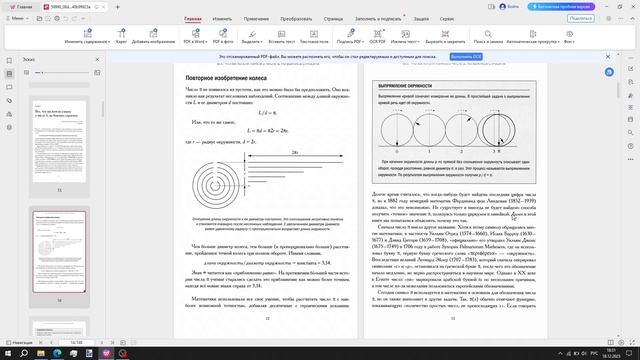This screenshot has width=640, height=360.
Task: Open Поиск и замена search tool
Action: click(488, 36)
